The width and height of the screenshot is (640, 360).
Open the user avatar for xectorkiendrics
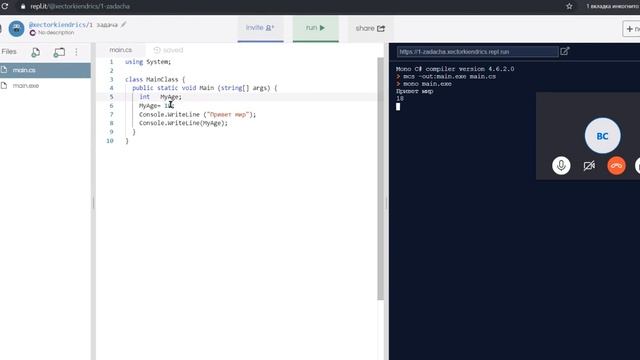pos(17,29)
